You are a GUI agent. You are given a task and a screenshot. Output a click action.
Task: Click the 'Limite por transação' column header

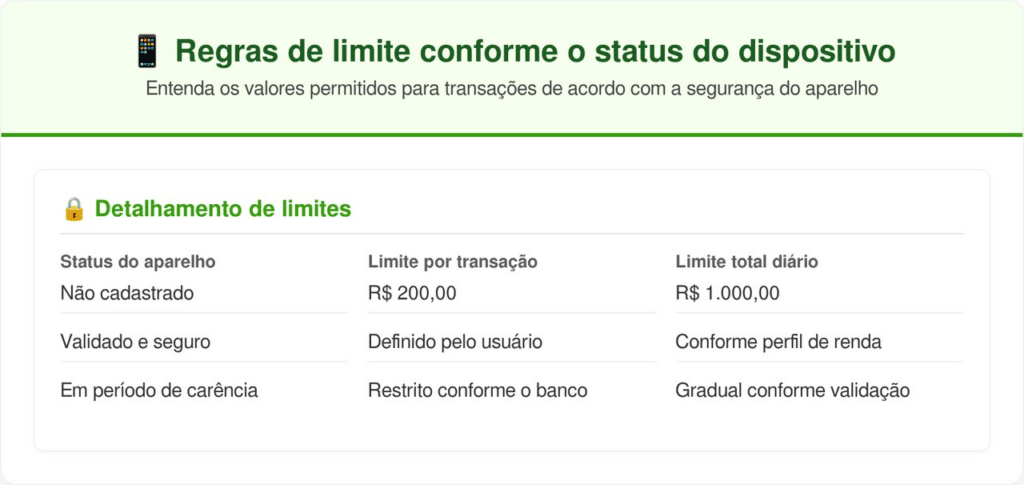coord(453,262)
